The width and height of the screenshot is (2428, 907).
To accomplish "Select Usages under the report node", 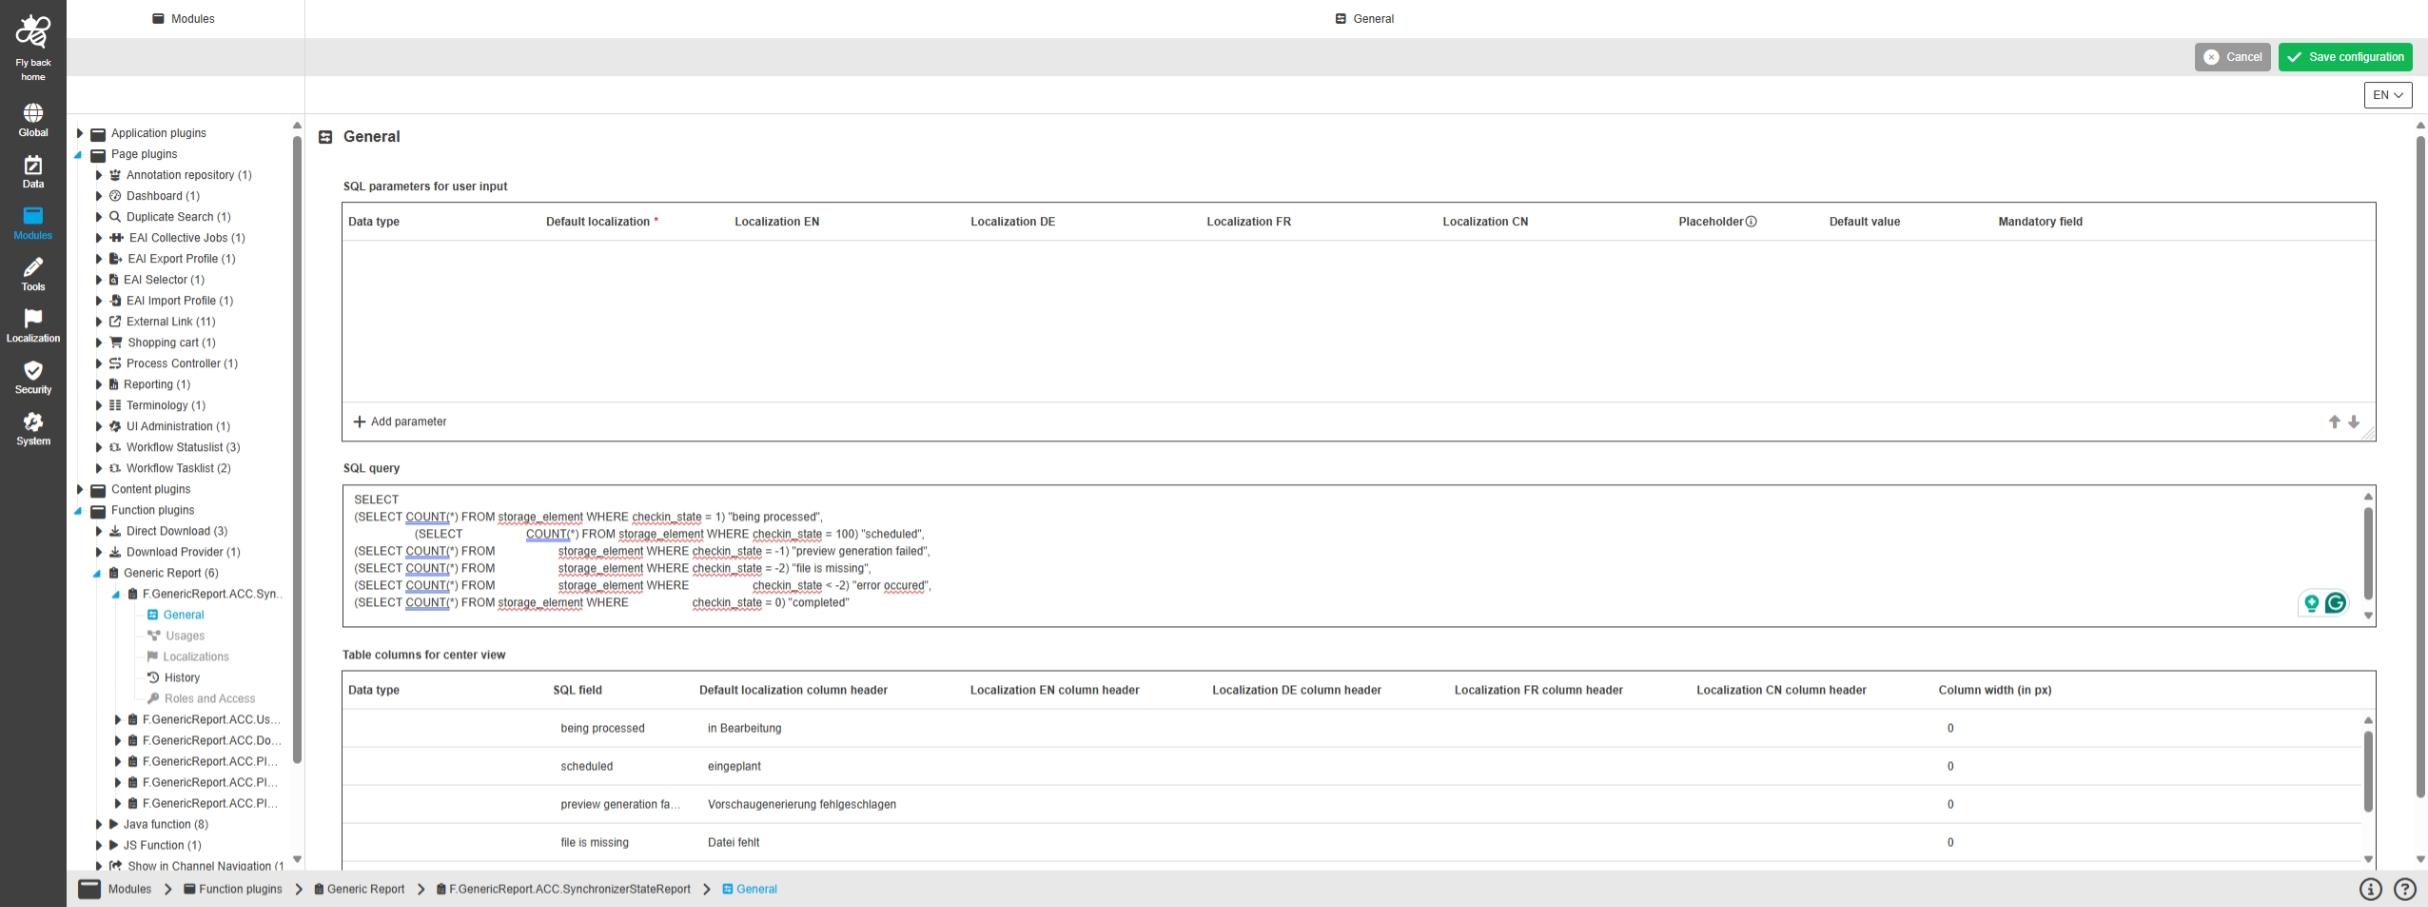I will [184, 636].
